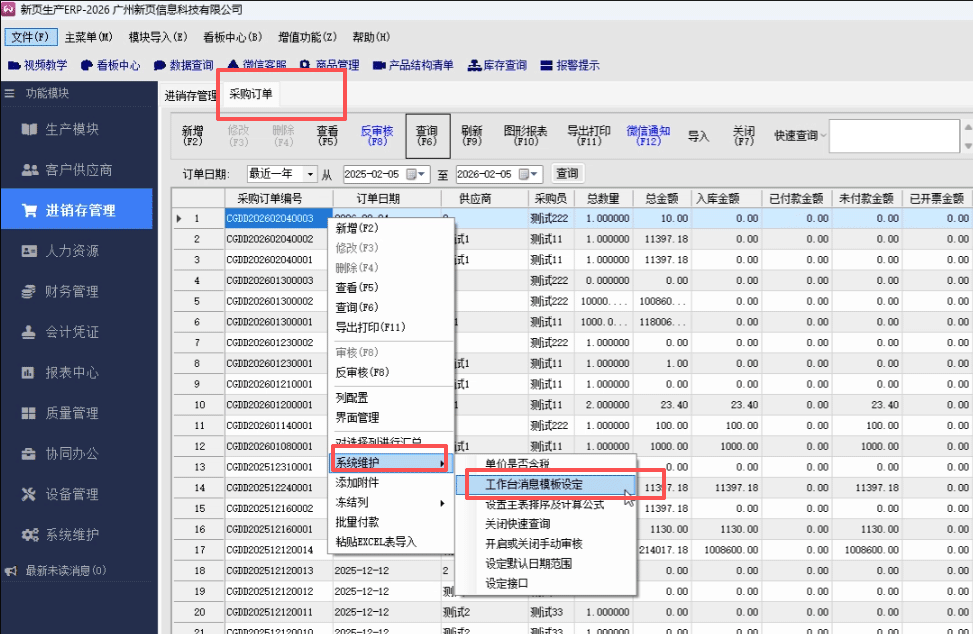
Task: Click the 查询 button beside date range
Action: tap(567, 173)
